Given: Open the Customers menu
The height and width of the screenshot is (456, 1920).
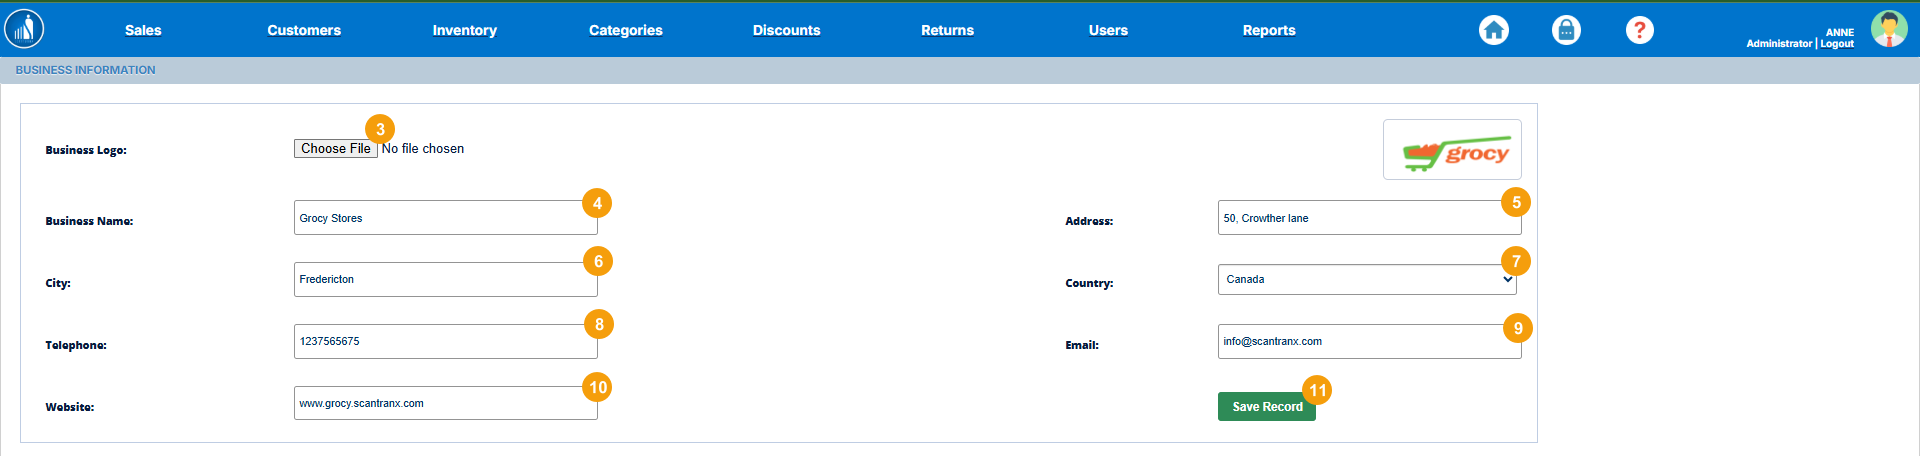Looking at the screenshot, I should 304,31.
